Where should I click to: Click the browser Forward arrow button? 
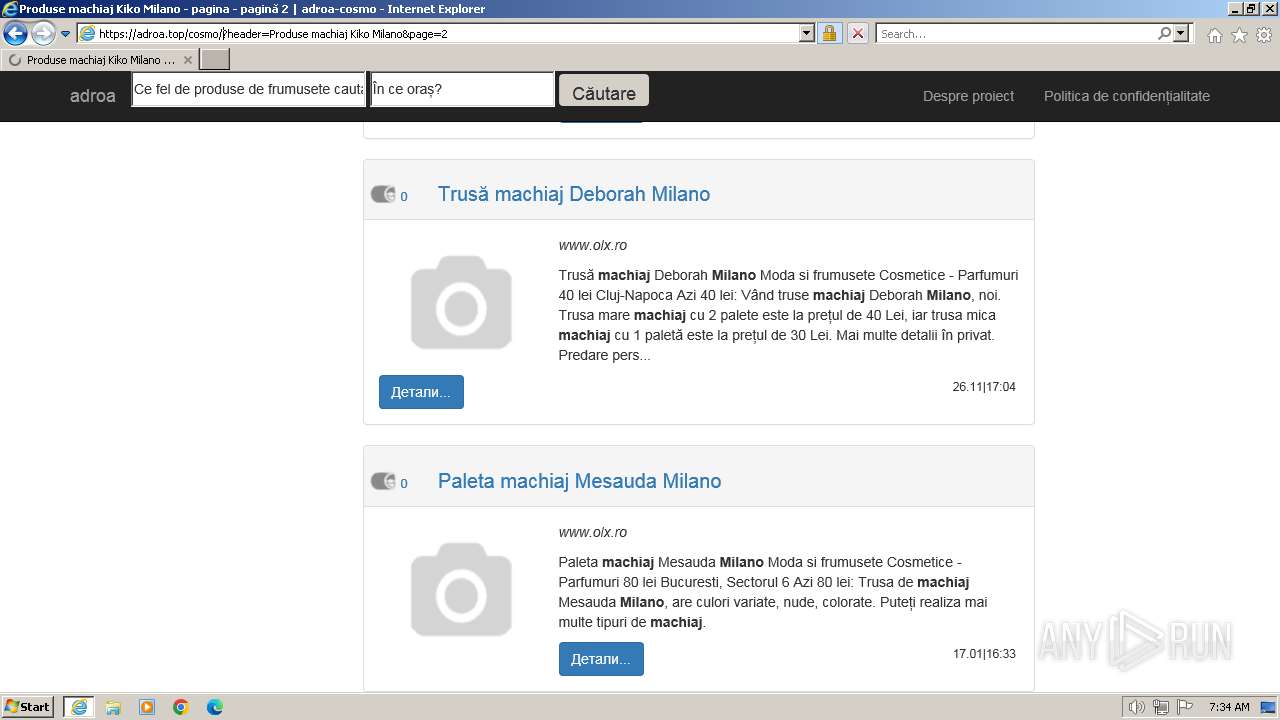coord(43,34)
